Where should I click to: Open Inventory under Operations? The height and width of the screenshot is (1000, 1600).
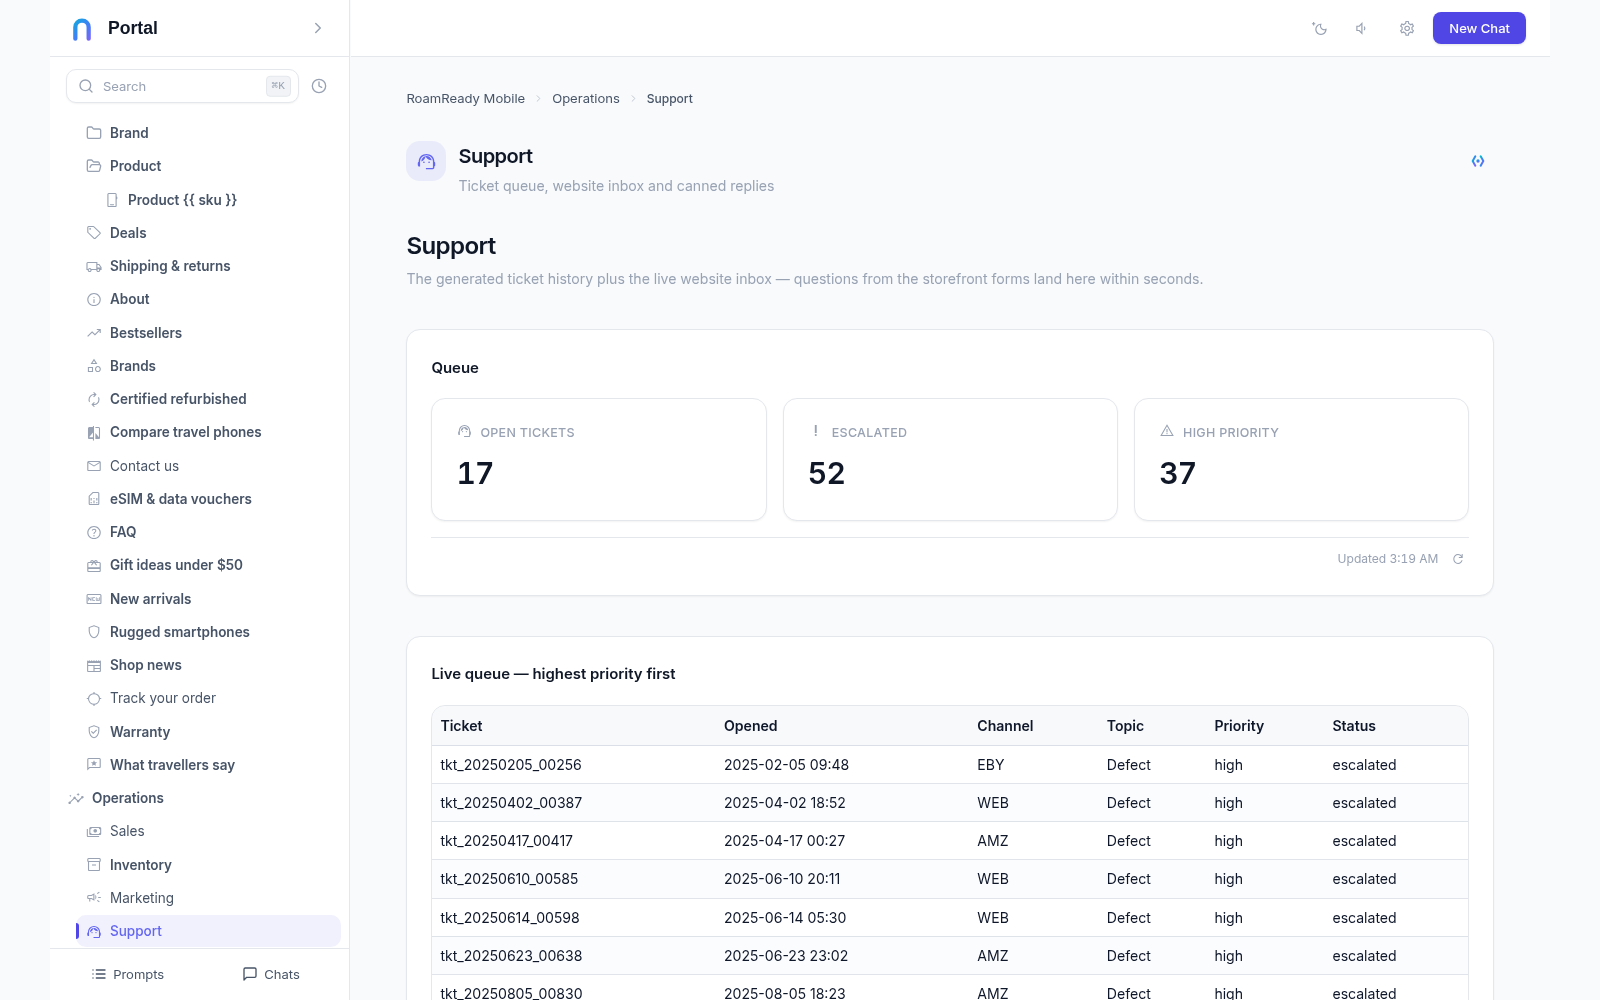click(x=140, y=865)
